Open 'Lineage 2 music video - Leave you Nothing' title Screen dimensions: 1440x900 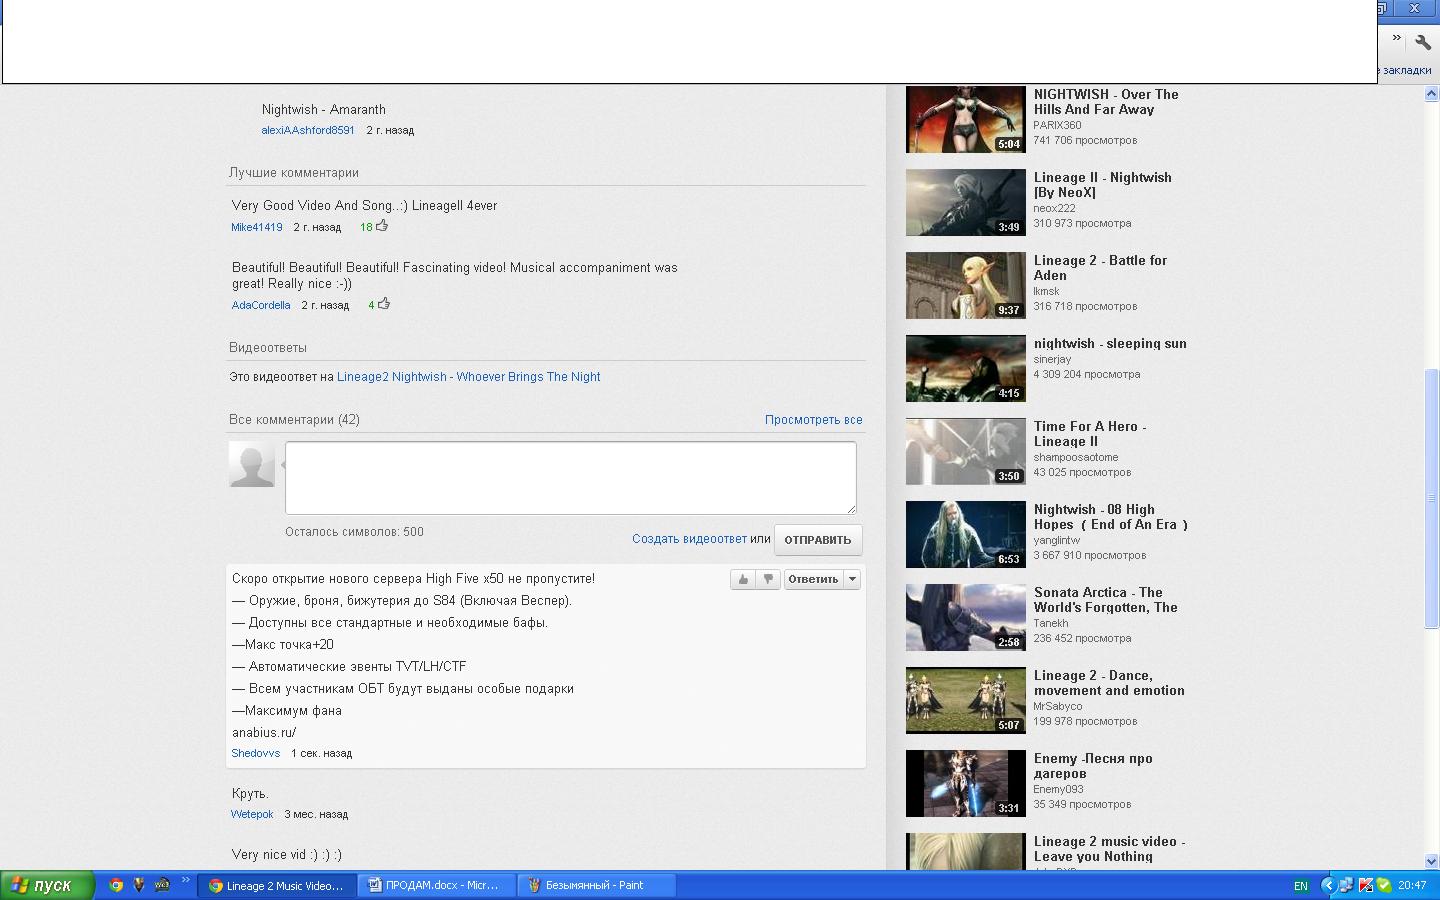click(x=1109, y=849)
